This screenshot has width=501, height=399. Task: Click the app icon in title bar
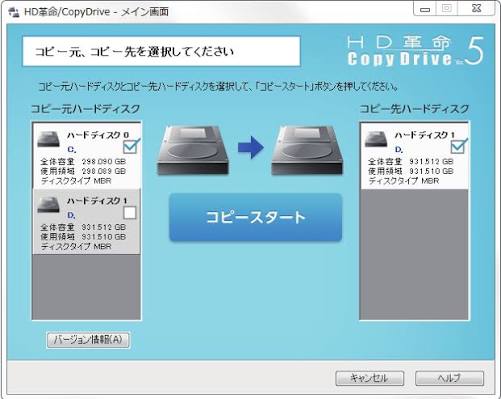point(14,12)
